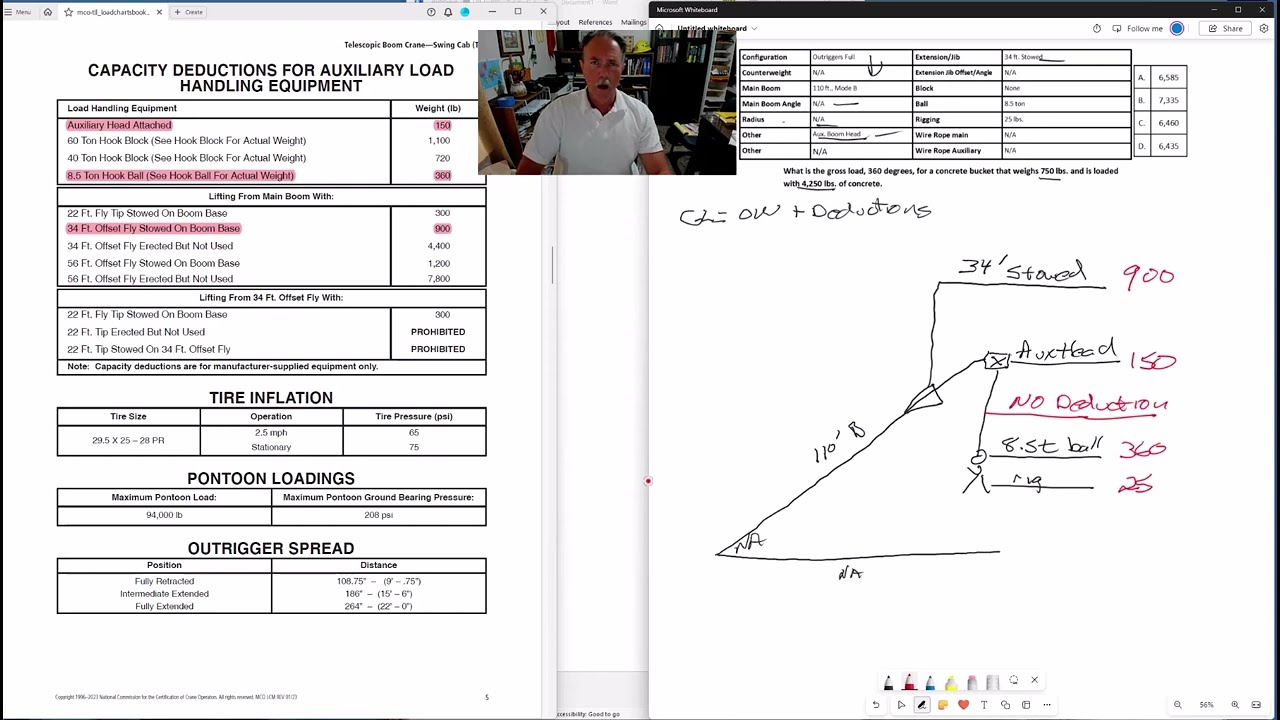Click the 56% zoom level
1280x720 pixels.
1206,705
